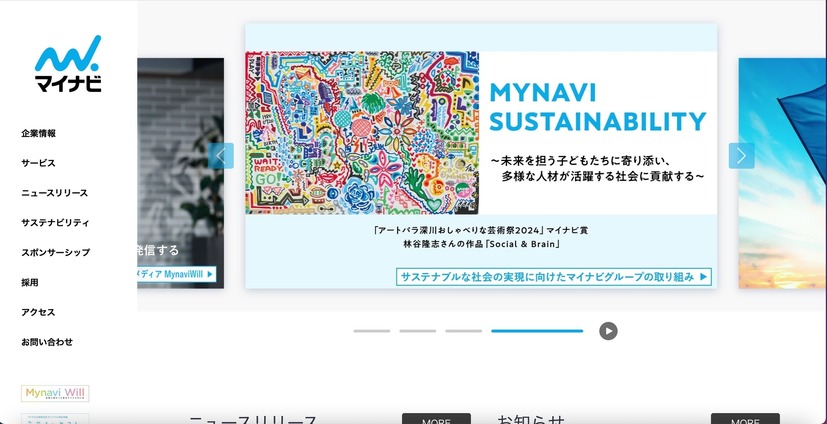This screenshot has width=827, height=424.
Task: Go to the サステナビリティ page
Action: click(56, 223)
